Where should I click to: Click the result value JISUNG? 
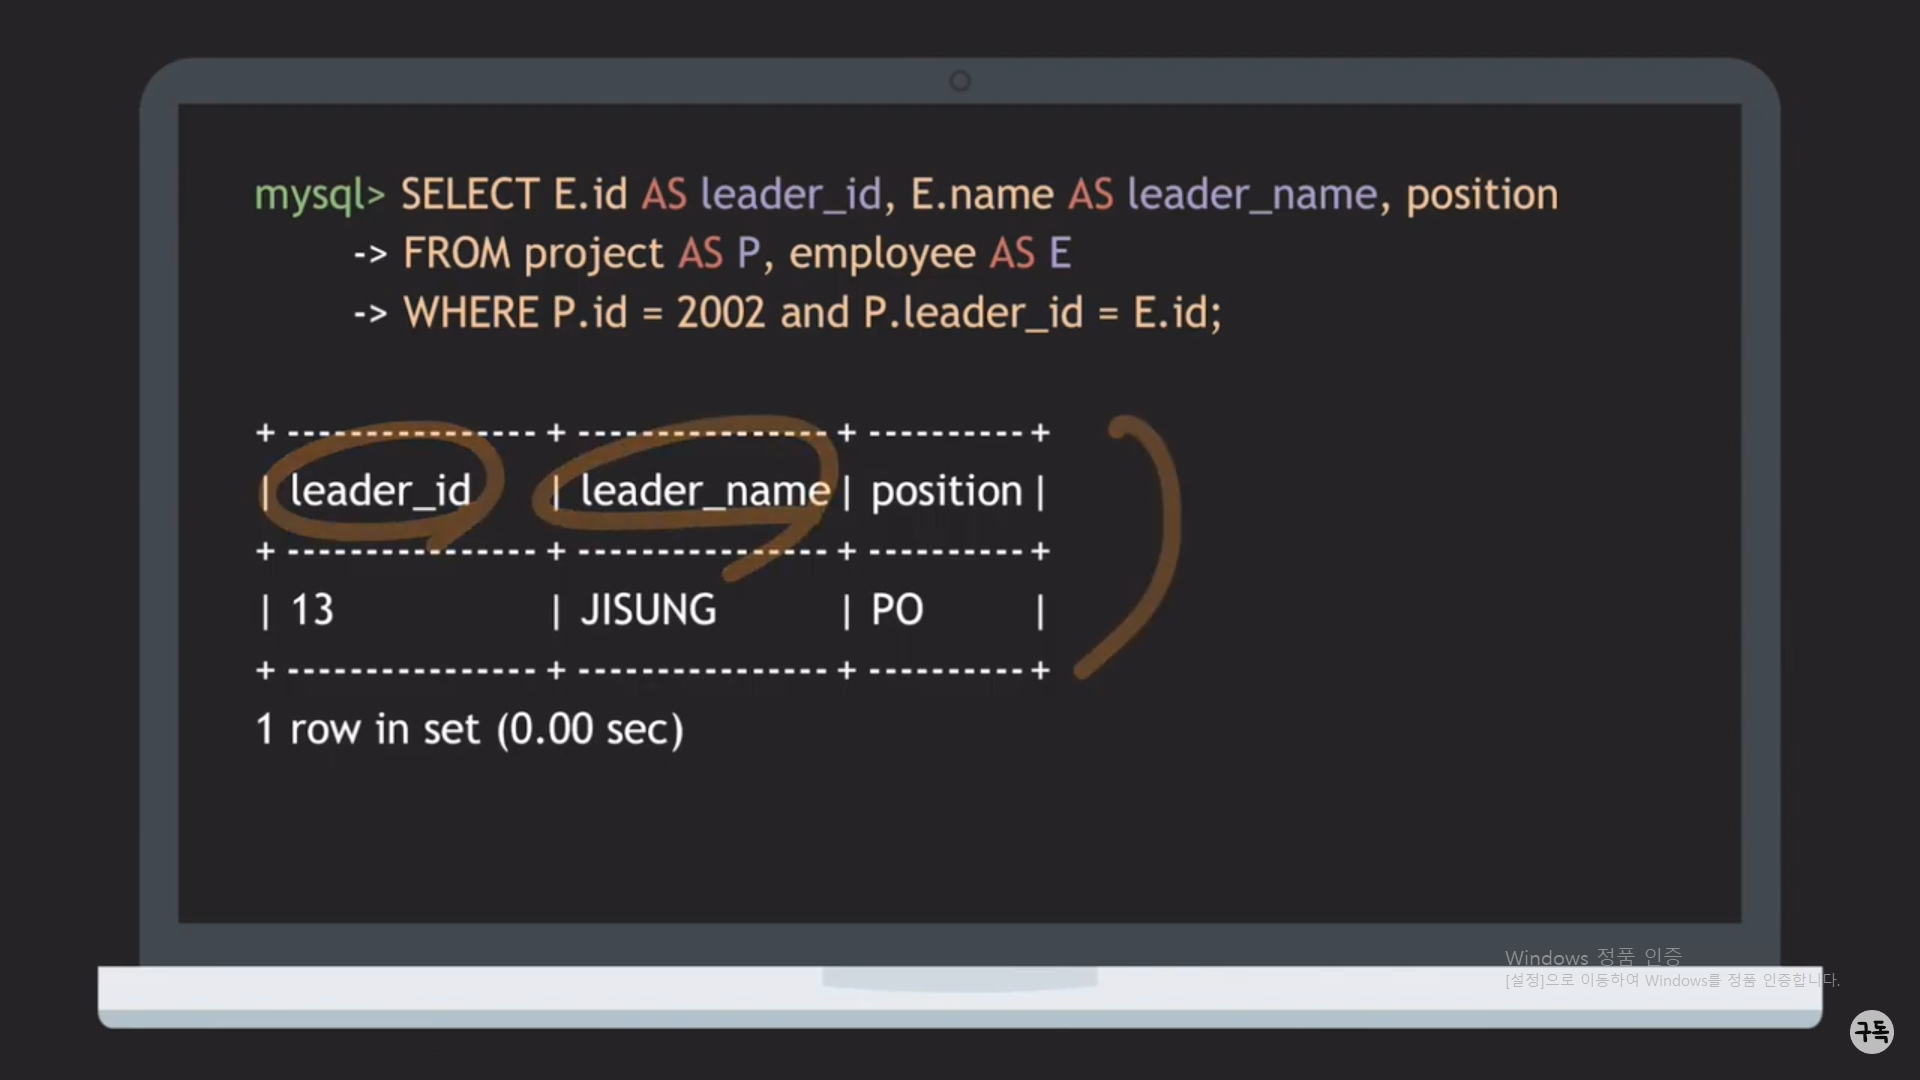tap(648, 610)
